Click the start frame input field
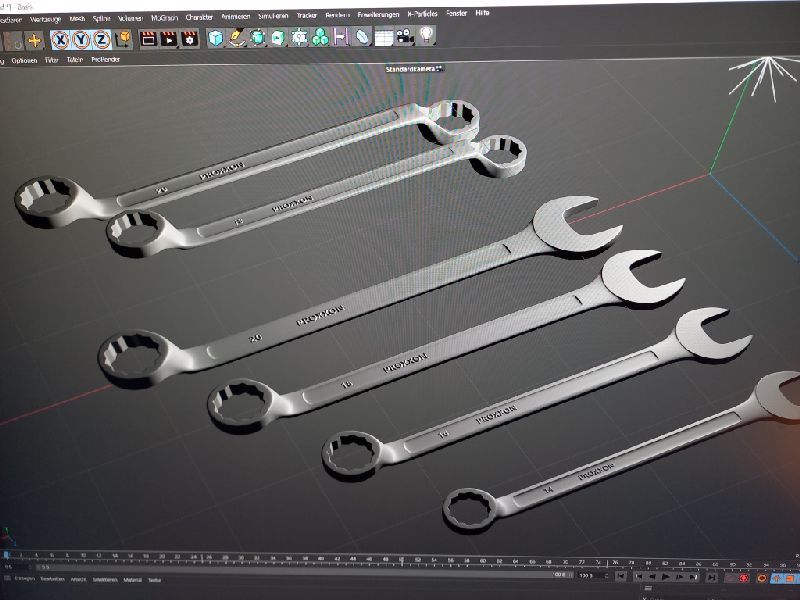Image resolution: width=800 pixels, height=600 pixels. pos(16,566)
